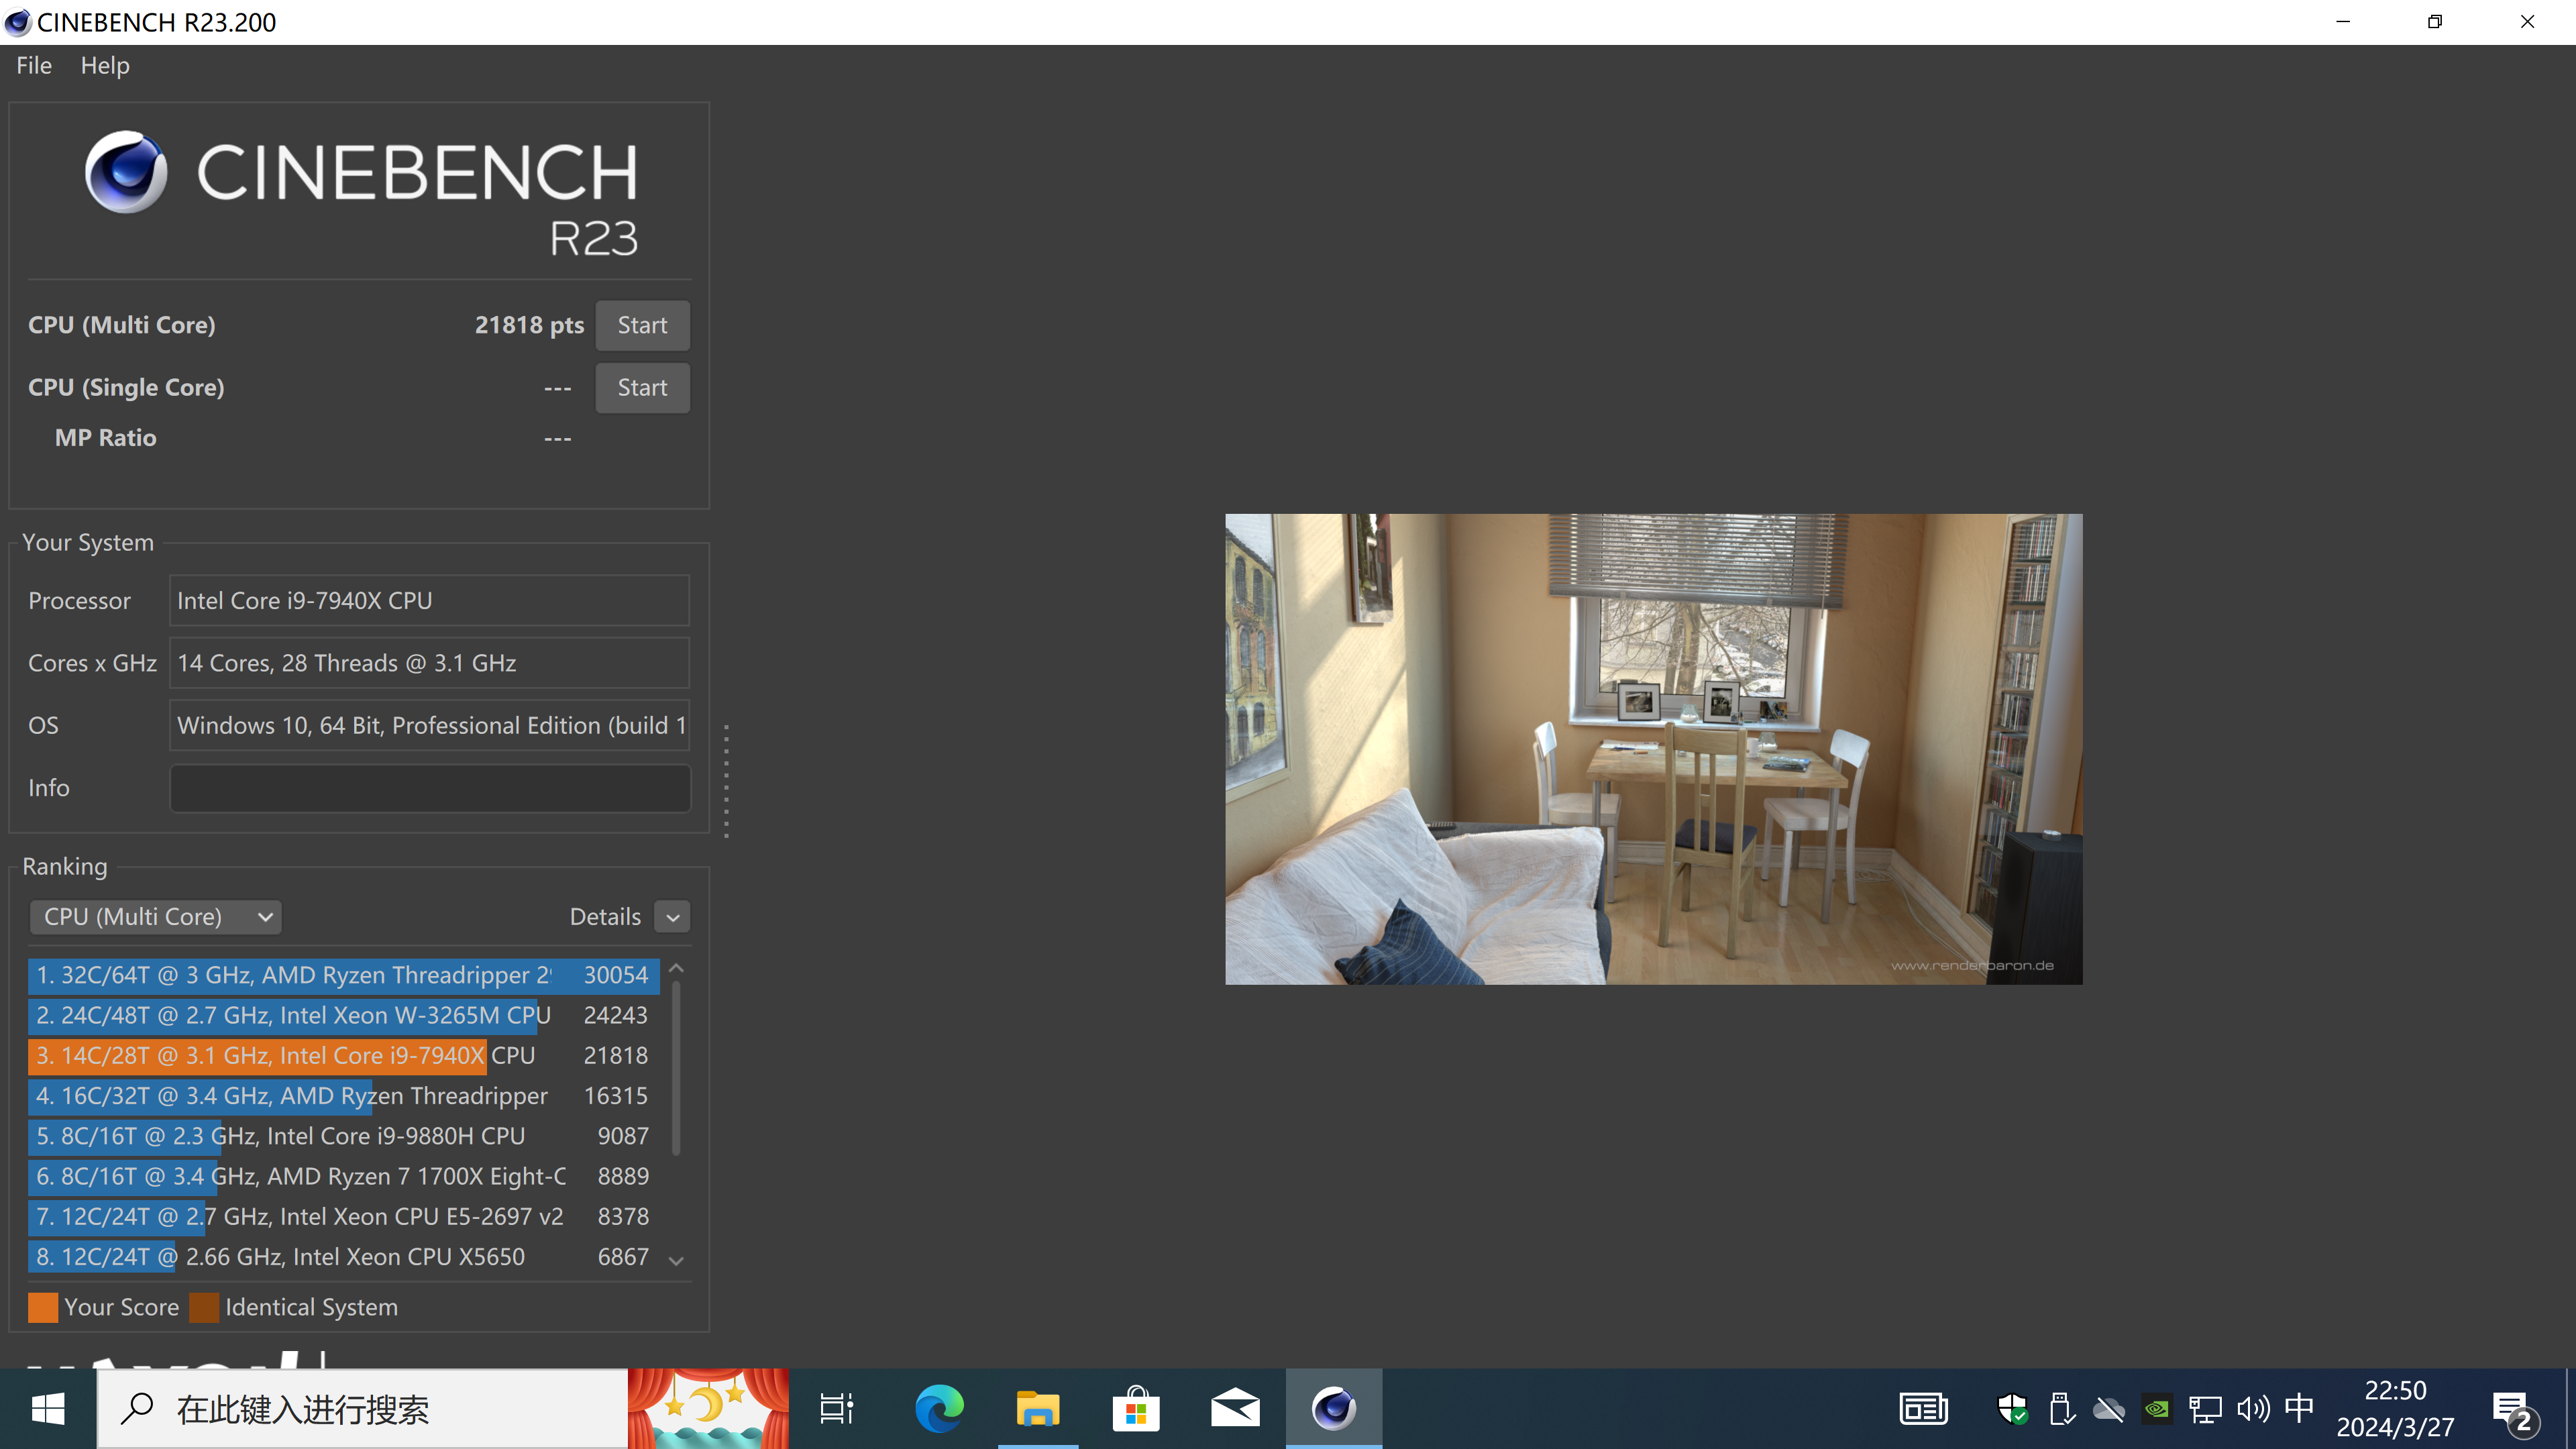Image resolution: width=2576 pixels, height=1449 pixels.
Task: Click the Cinebench taskbar icon
Action: (x=1334, y=1409)
